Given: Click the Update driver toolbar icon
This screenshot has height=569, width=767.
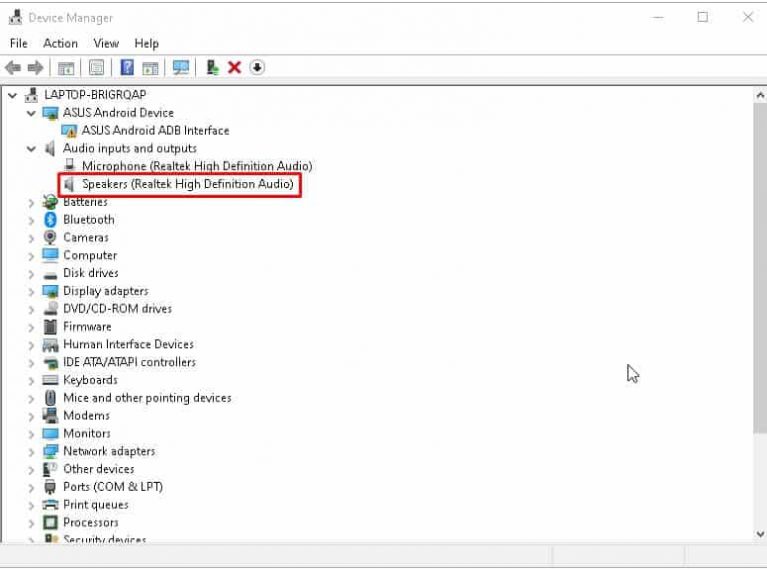Looking at the screenshot, I should coord(212,67).
